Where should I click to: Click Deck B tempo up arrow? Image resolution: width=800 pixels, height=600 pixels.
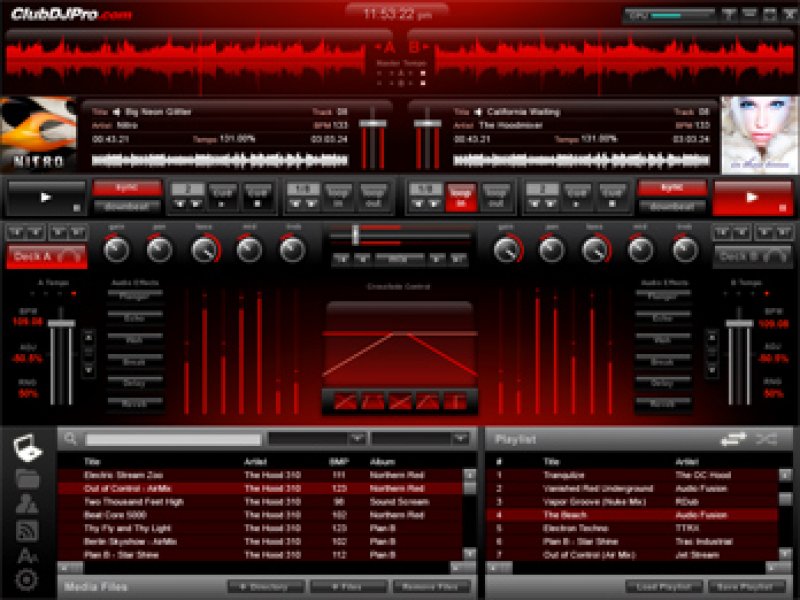click(x=712, y=337)
